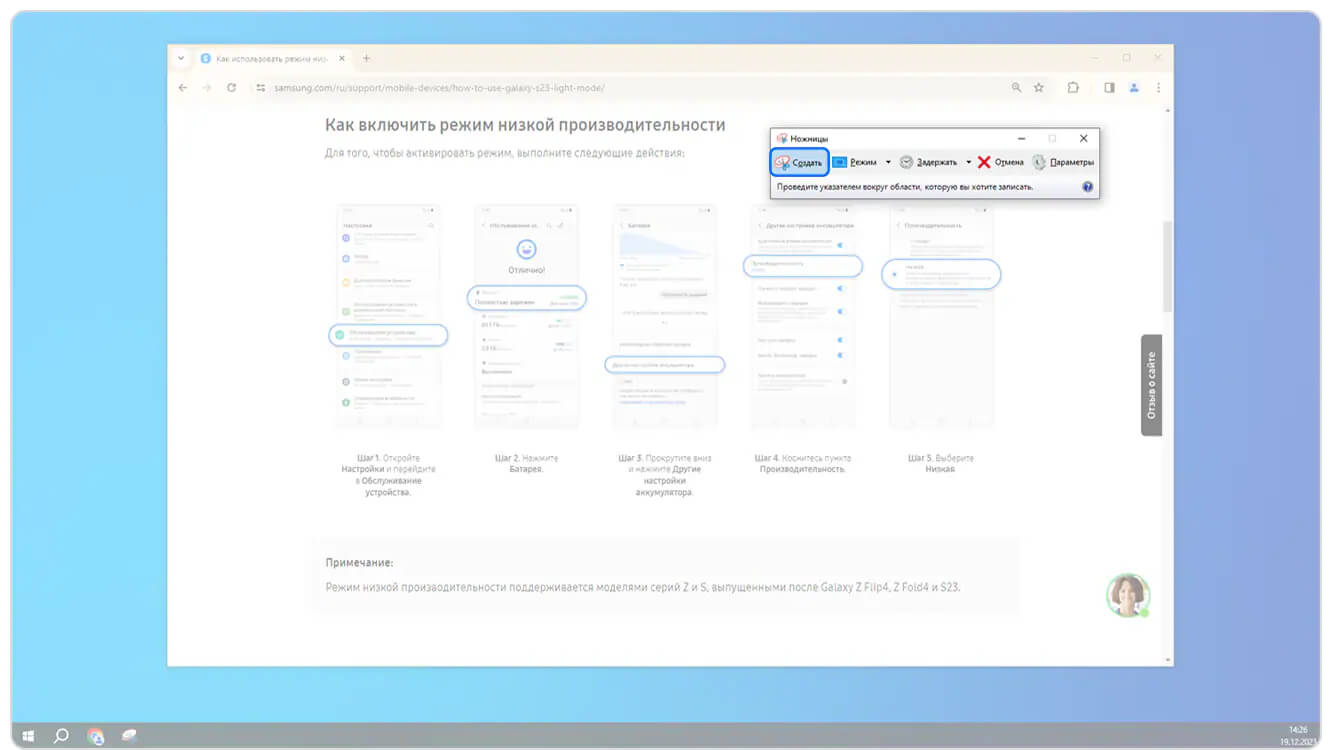Open the Chrome three-dot menu
The image size is (1332, 750).
point(1158,88)
